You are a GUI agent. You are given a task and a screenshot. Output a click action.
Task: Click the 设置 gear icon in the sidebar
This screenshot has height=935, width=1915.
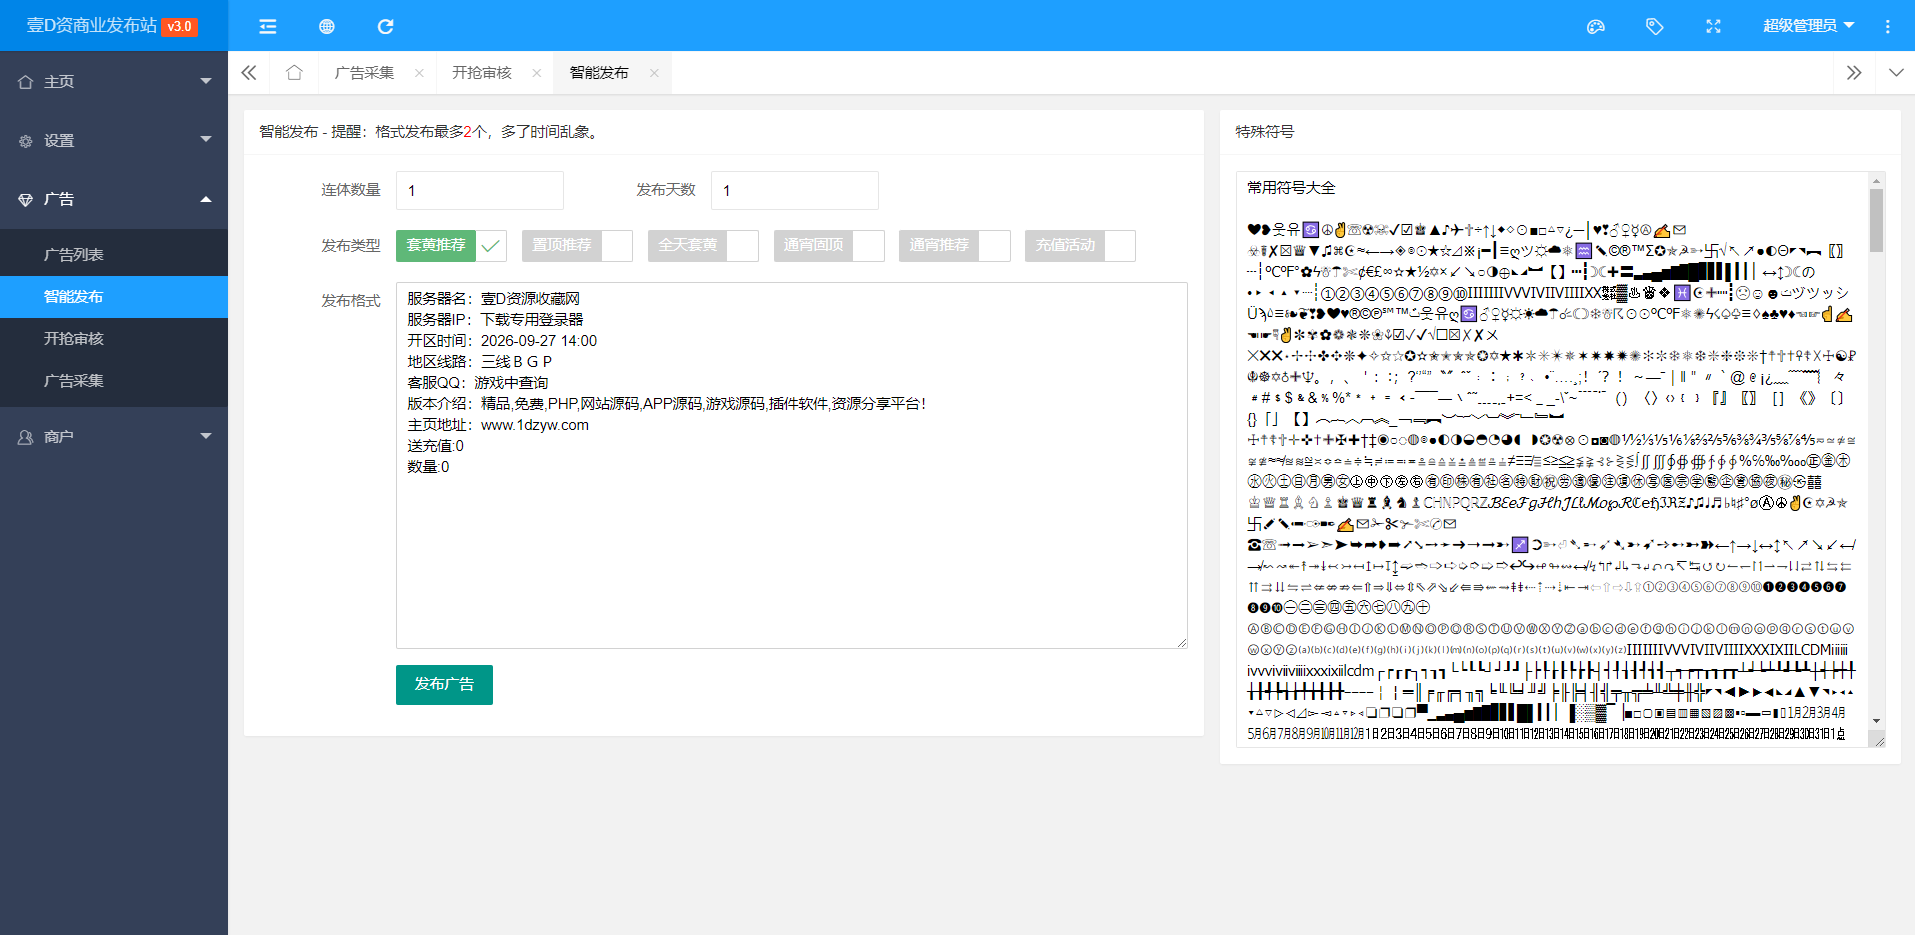(x=26, y=141)
